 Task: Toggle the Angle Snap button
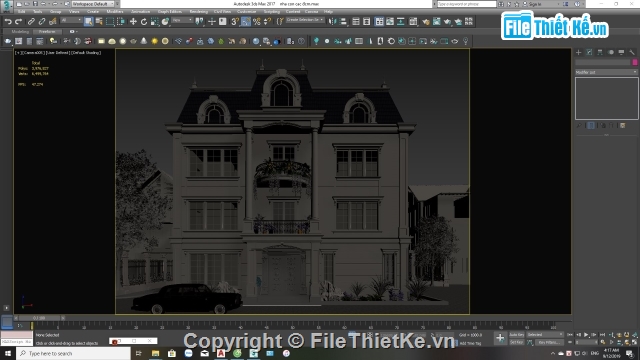click(x=246, y=21)
